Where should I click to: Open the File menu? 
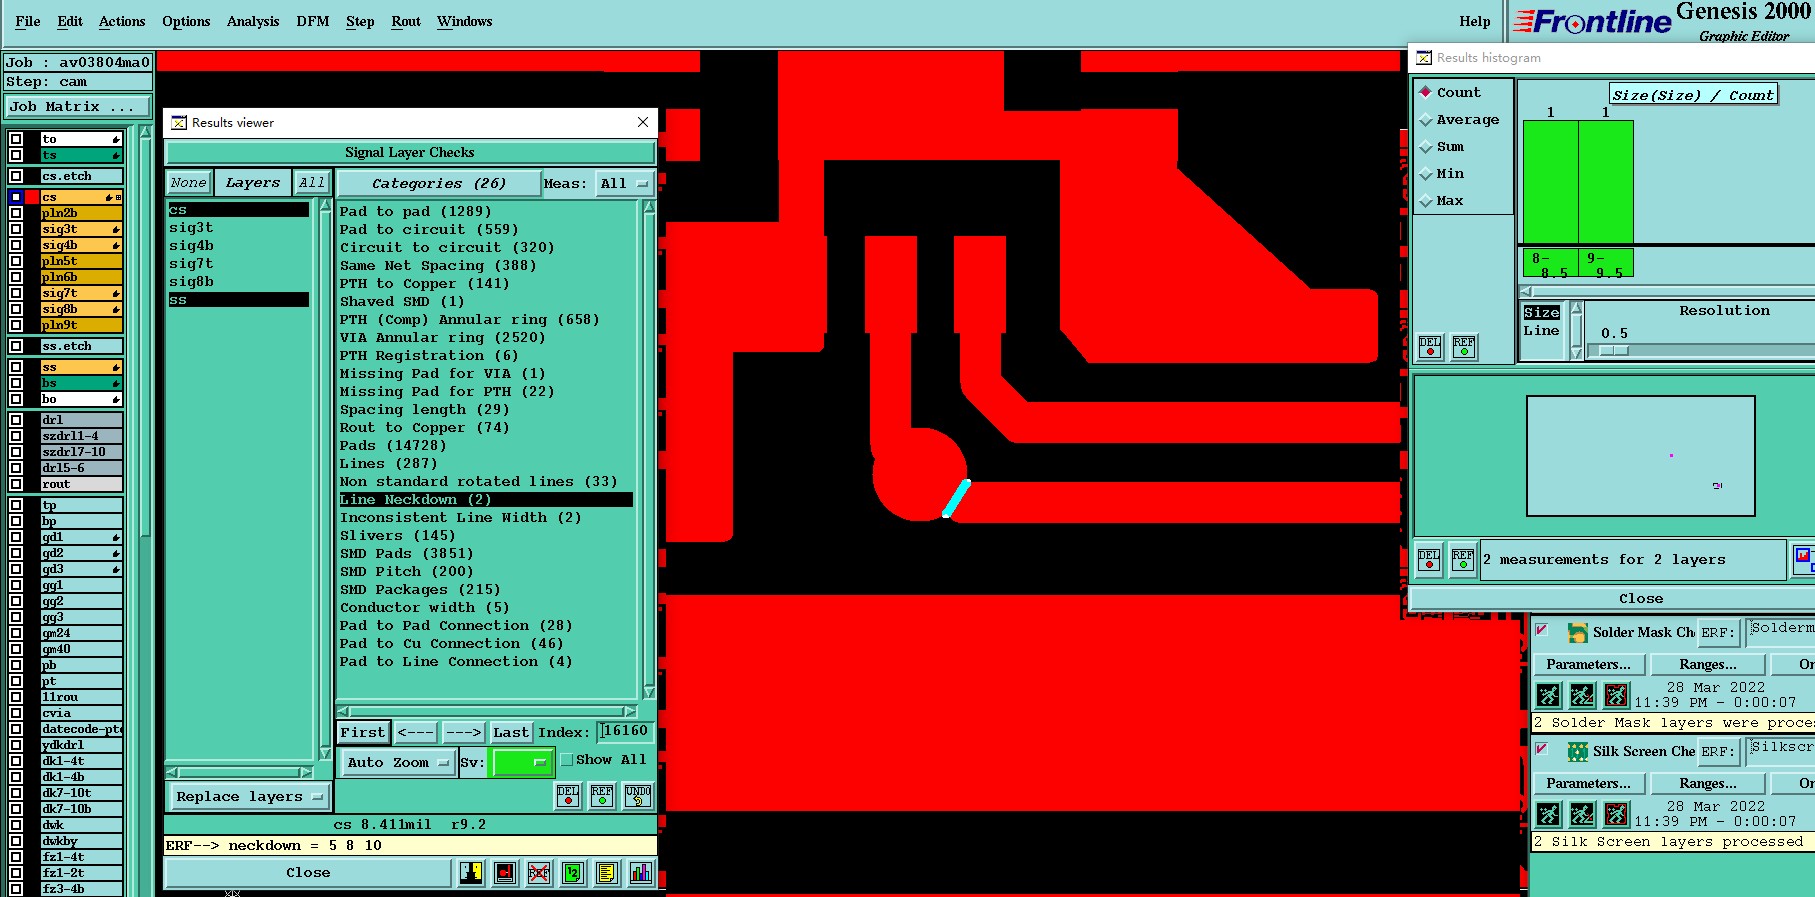click(x=28, y=21)
